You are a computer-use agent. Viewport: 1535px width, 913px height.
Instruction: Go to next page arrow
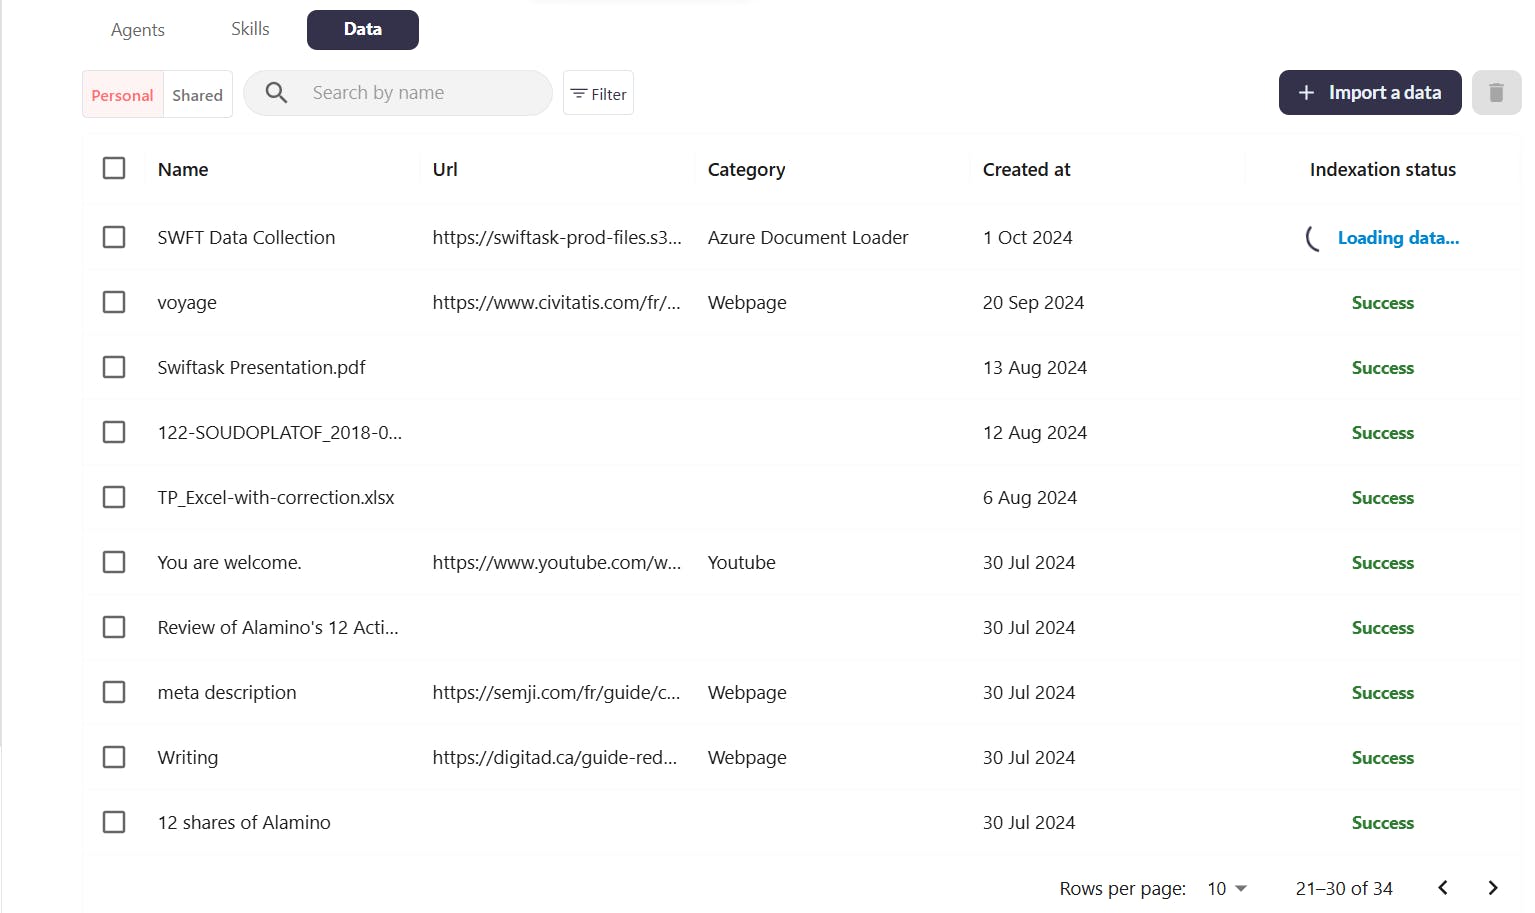coord(1492,888)
